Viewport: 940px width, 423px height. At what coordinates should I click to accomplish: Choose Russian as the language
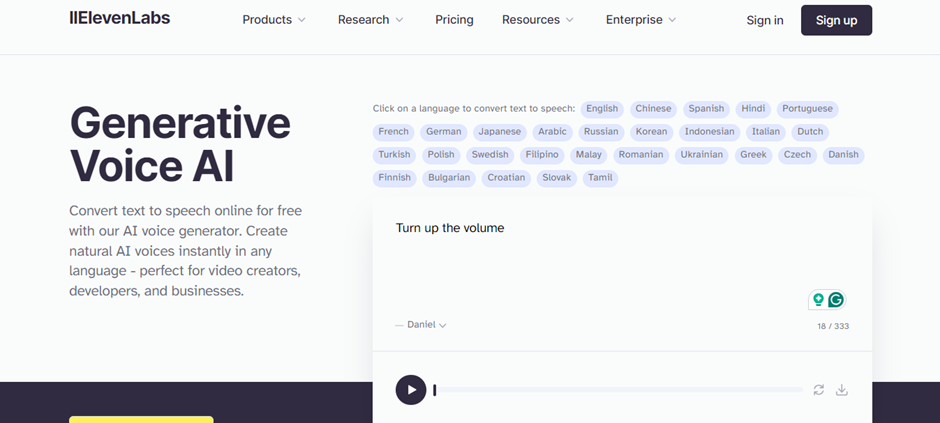(x=601, y=132)
